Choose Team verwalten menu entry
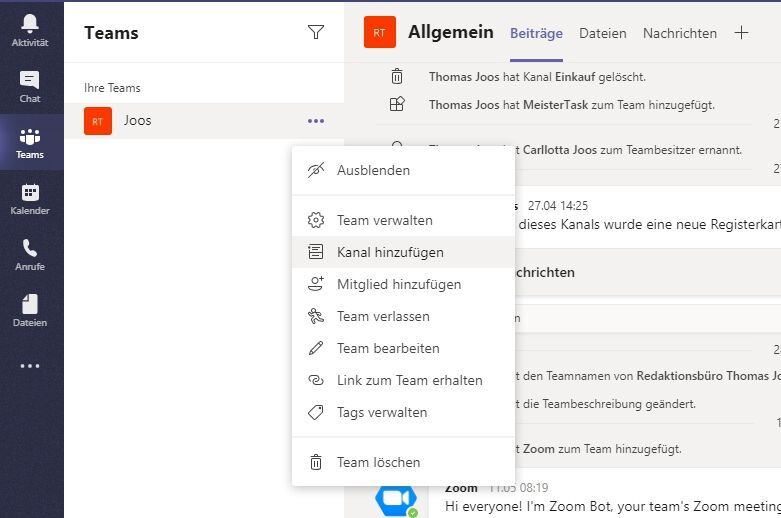Viewport: 781px width, 518px height. click(403, 220)
